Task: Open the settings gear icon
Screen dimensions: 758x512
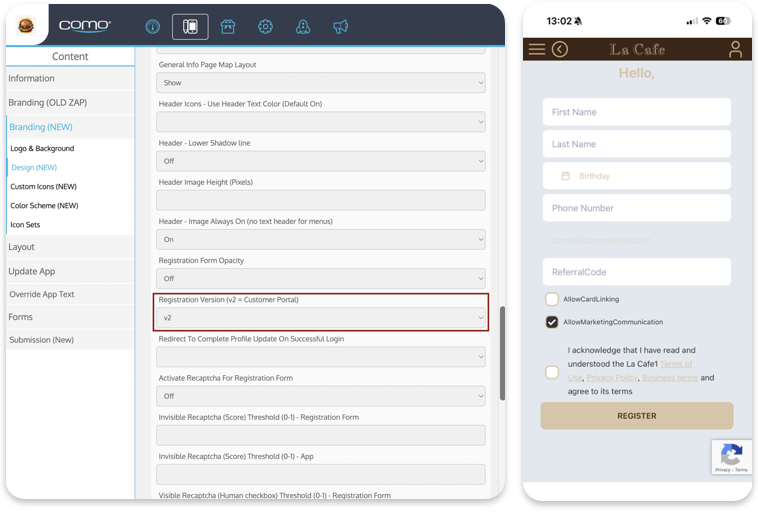Action: (265, 26)
